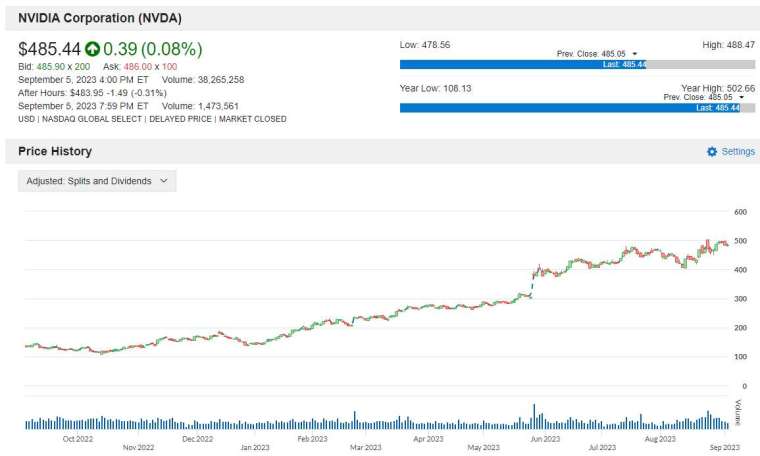760x456 pixels.
Task: Click the Price History section heading
Action: [55, 151]
